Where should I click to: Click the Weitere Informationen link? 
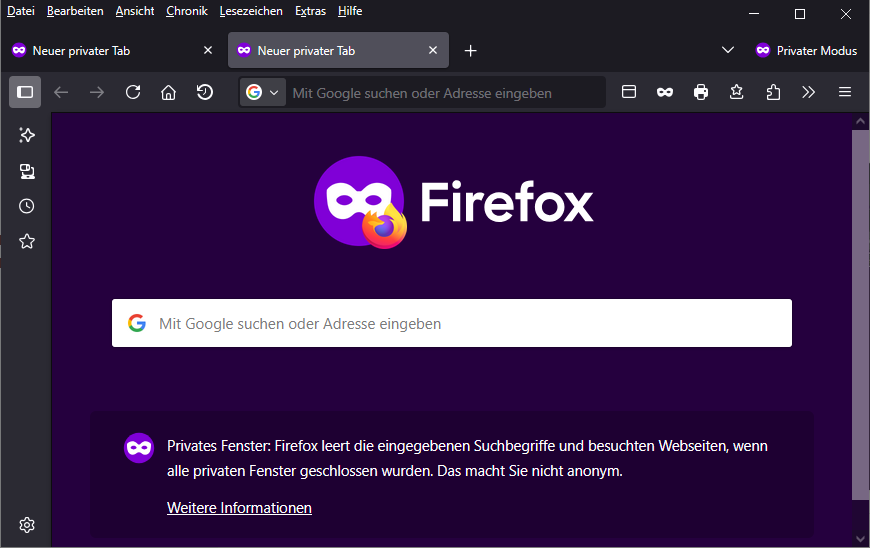(239, 508)
